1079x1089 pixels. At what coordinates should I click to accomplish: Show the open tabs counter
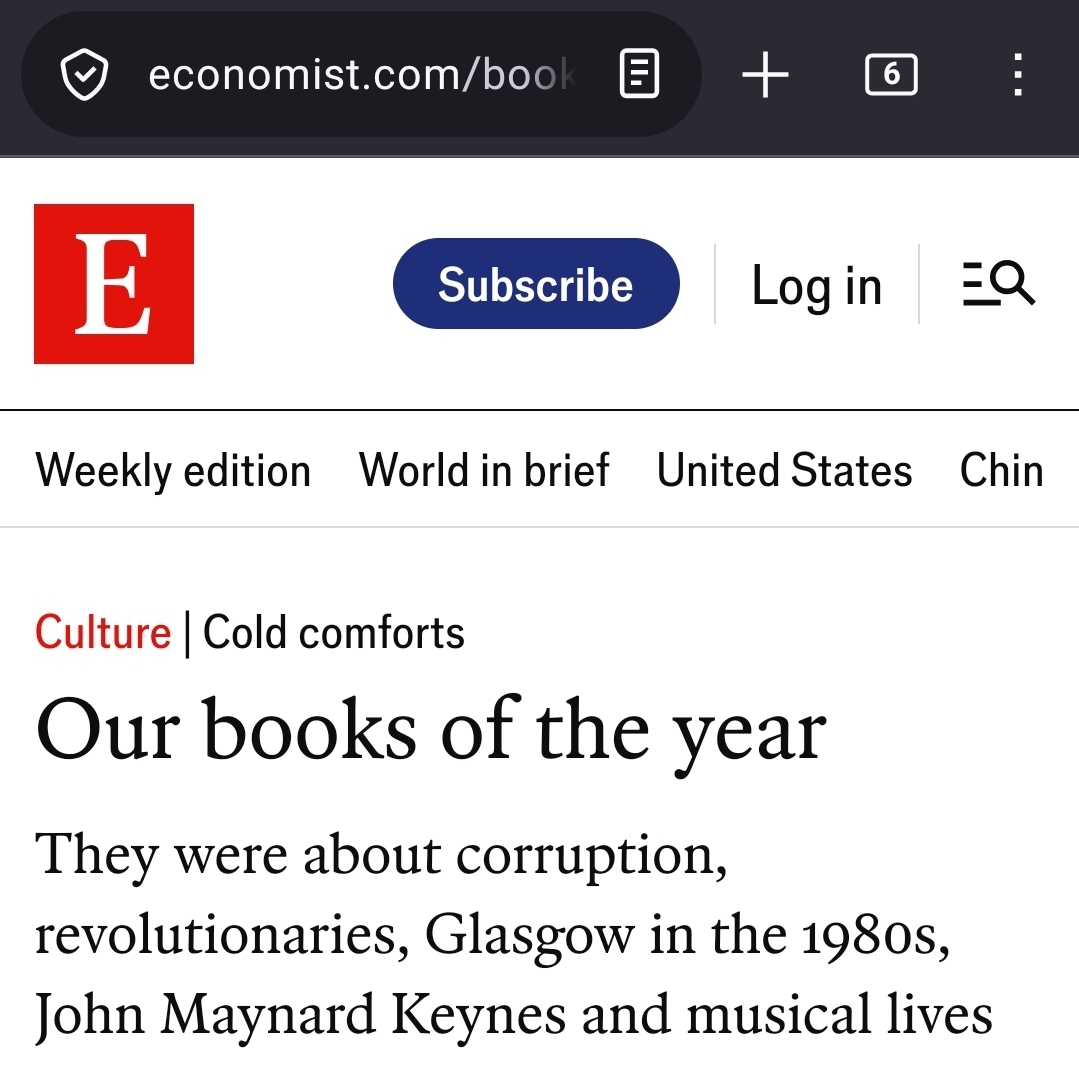click(x=890, y=75)
